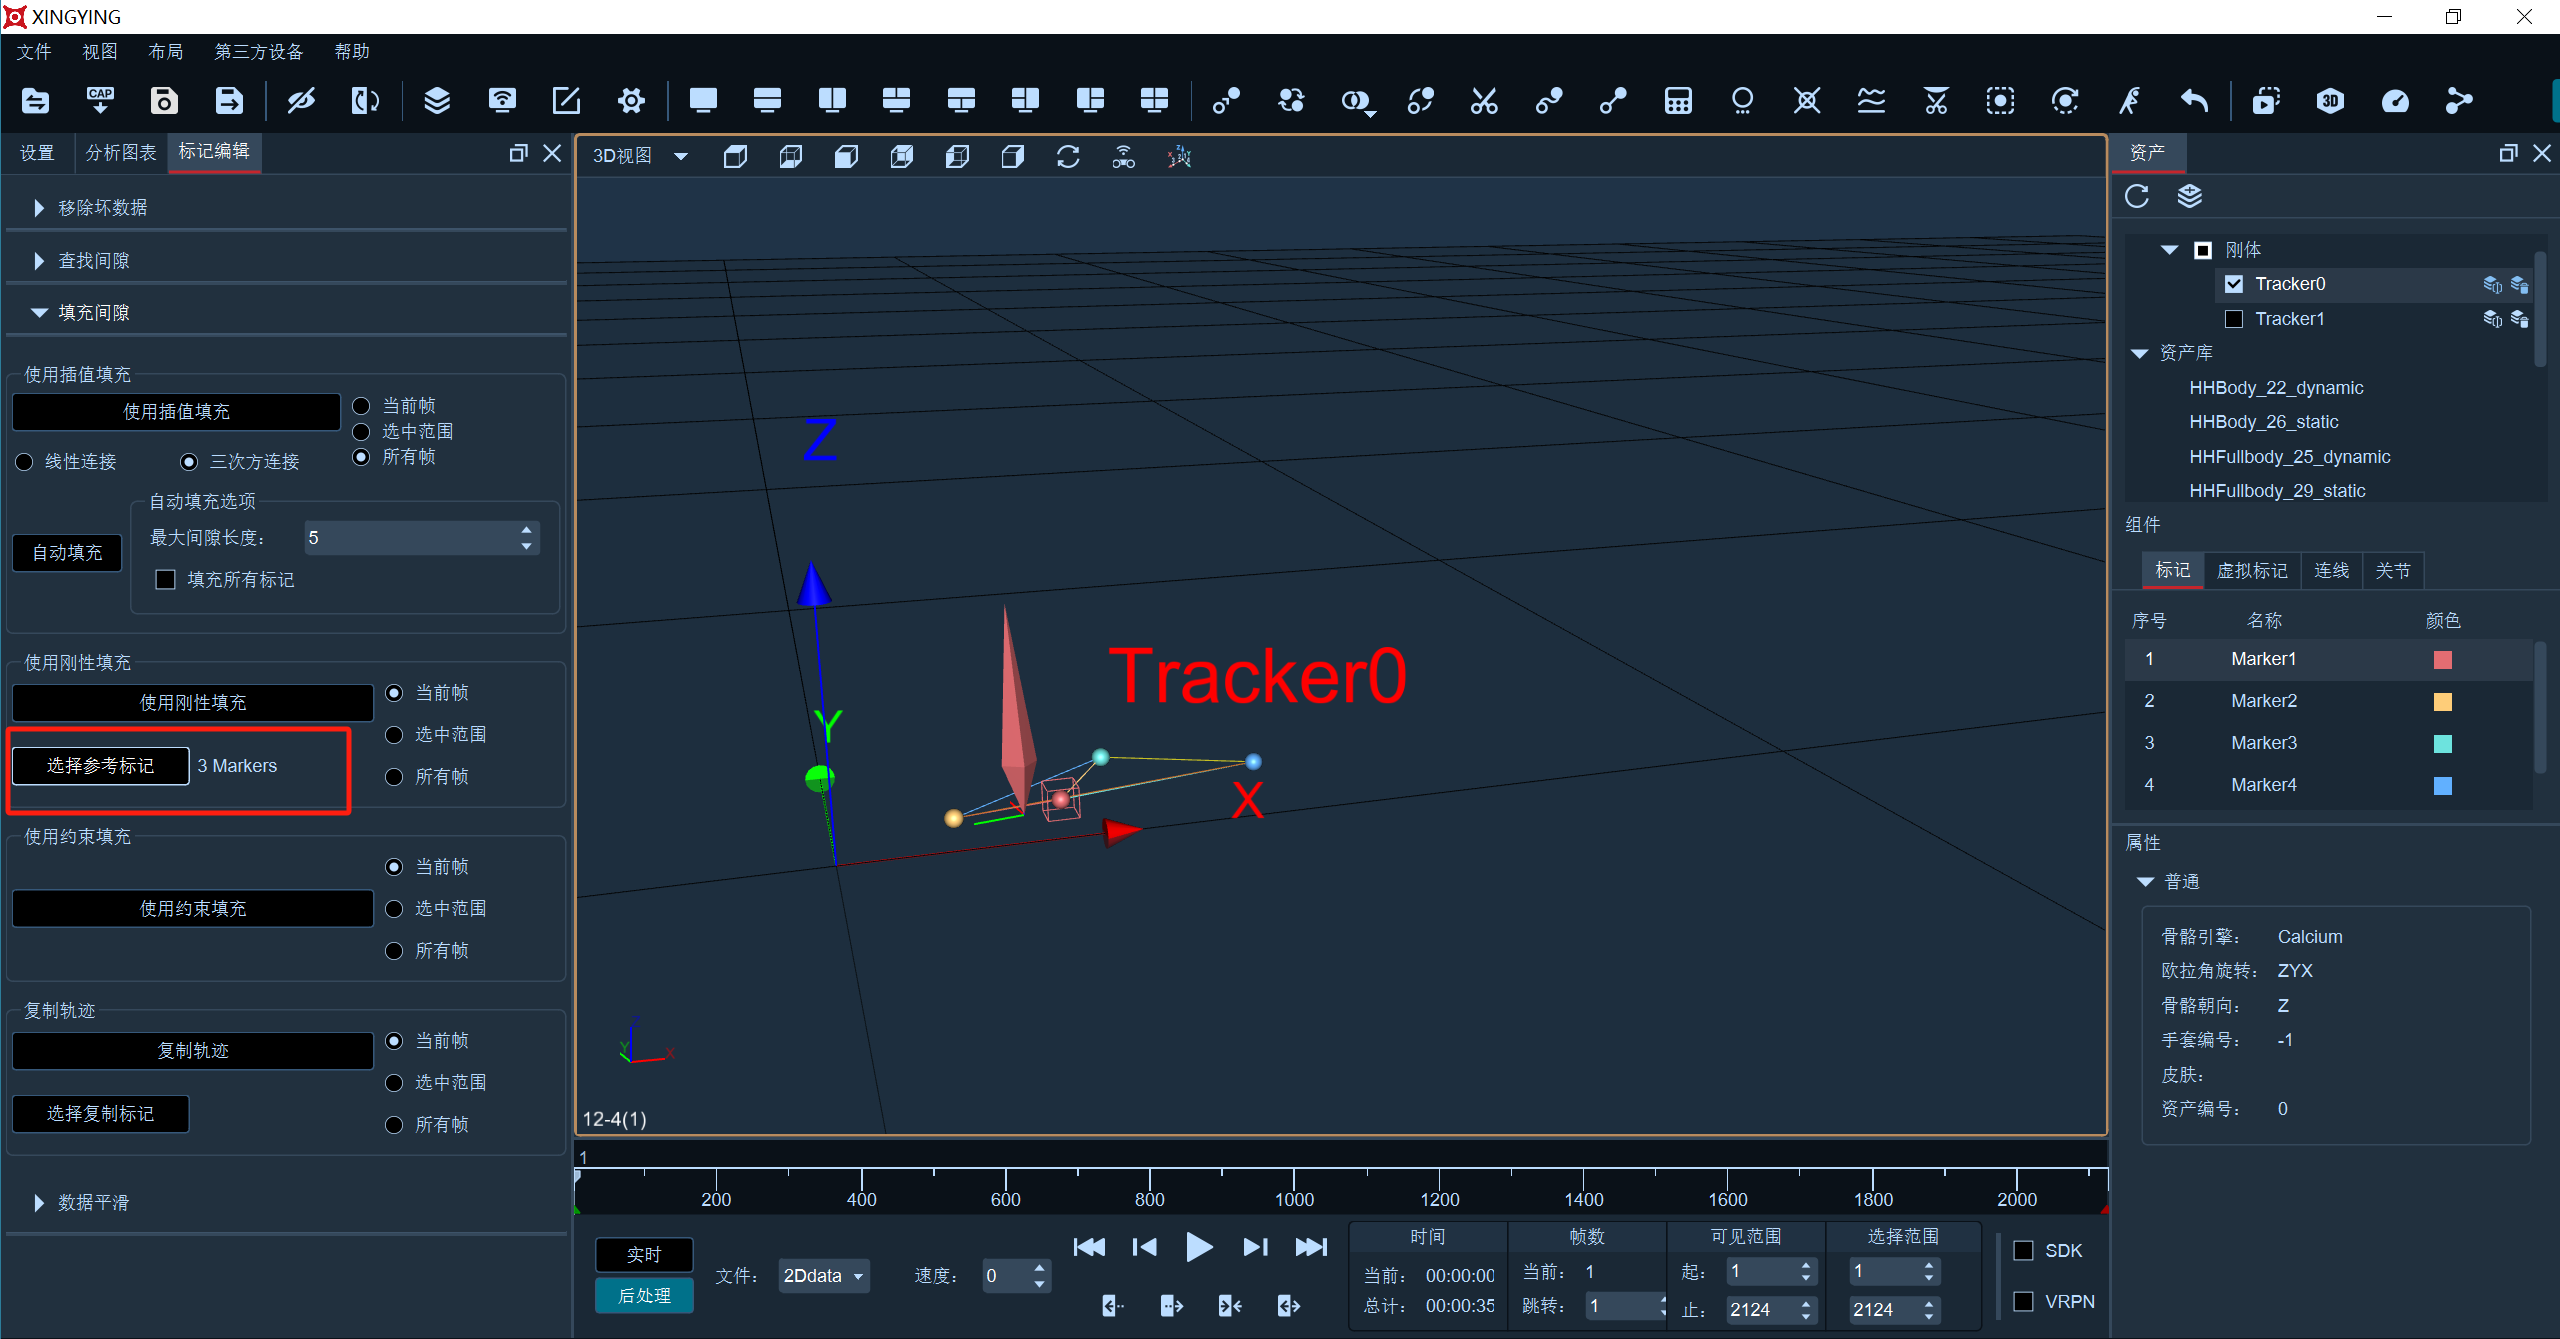This screenshot has width=2560, height=1339.
Task: Click the refresh icon in assets panel
Action: (x=2137, y=196)
